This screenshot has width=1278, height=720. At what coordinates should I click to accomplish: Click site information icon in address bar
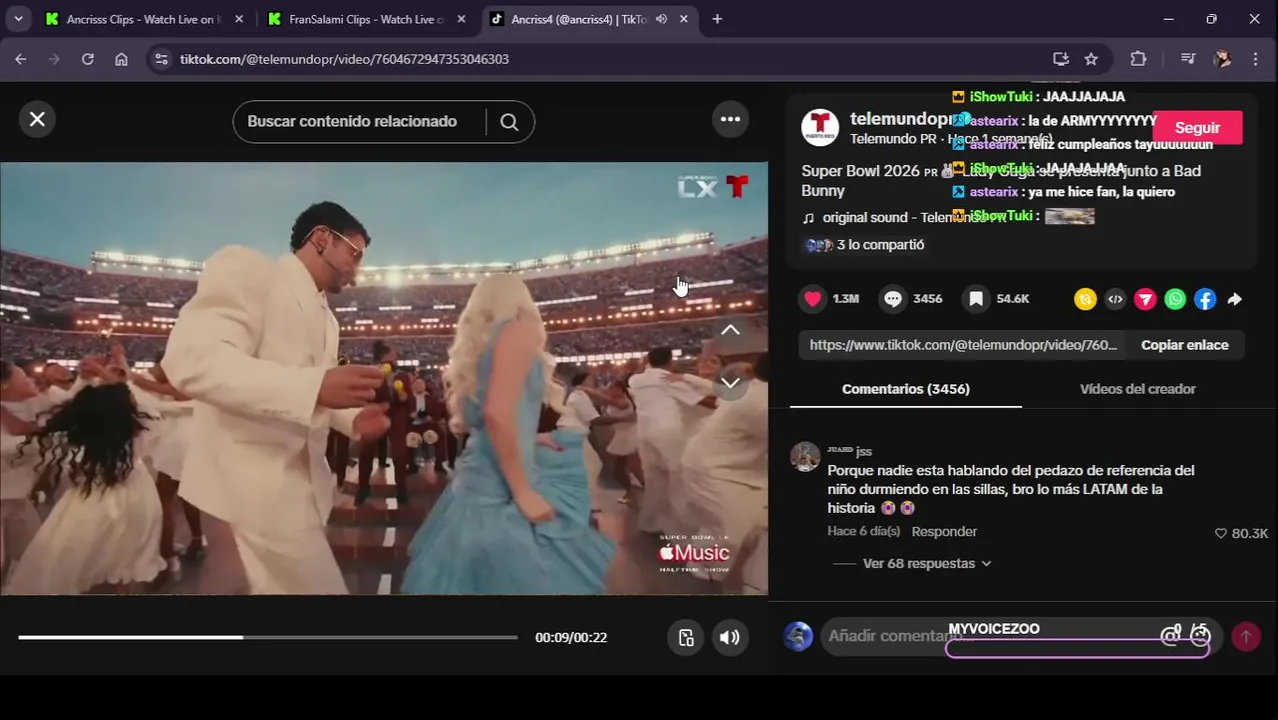click(x=162, y=59)
